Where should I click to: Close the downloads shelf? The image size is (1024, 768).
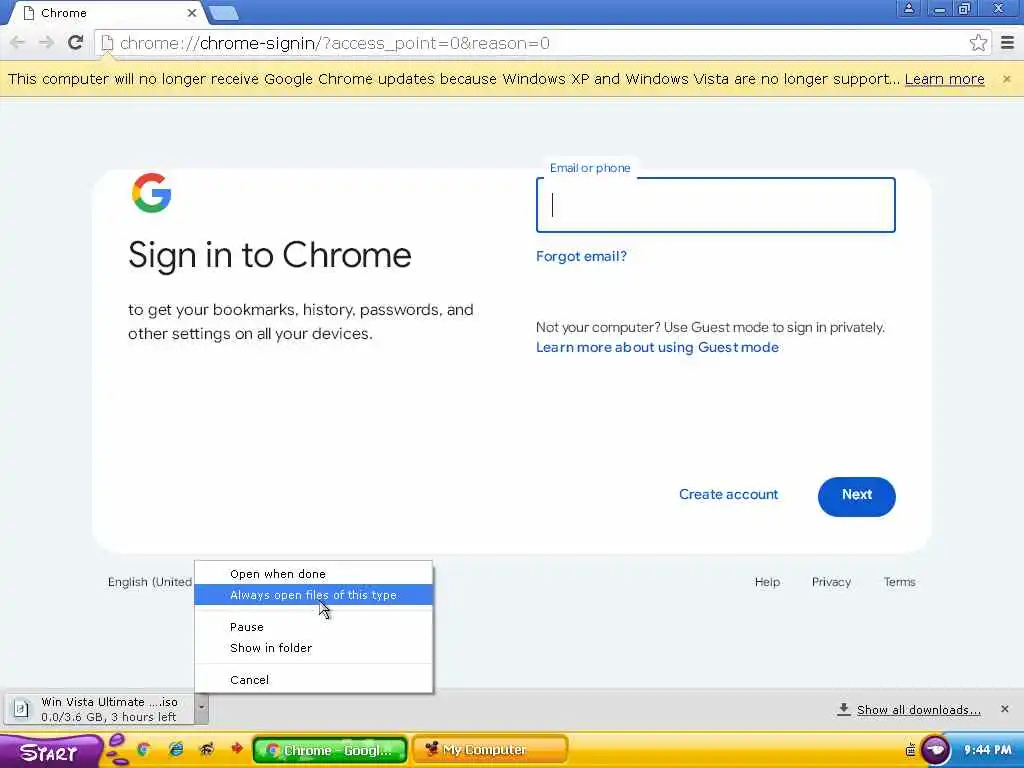tap(1004, 709)
